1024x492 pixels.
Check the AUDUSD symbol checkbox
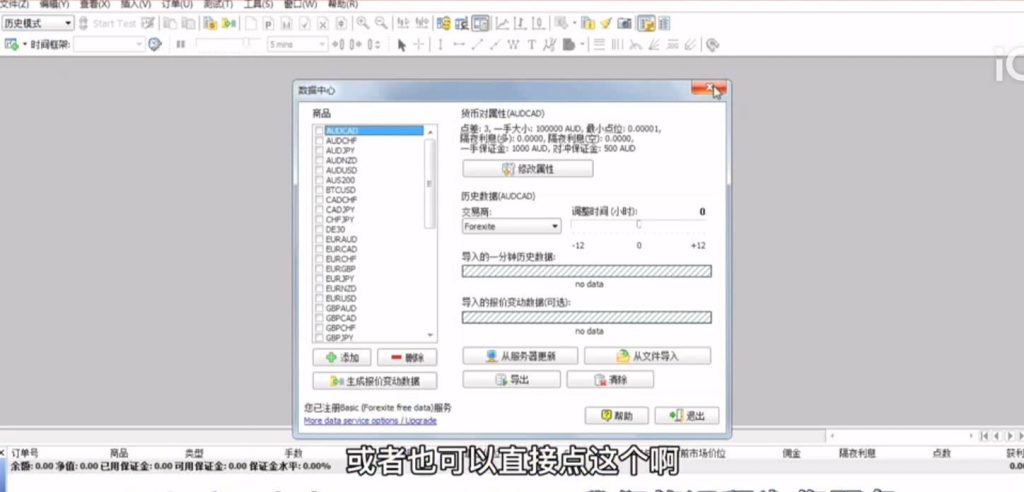click(x=319, y=170)
